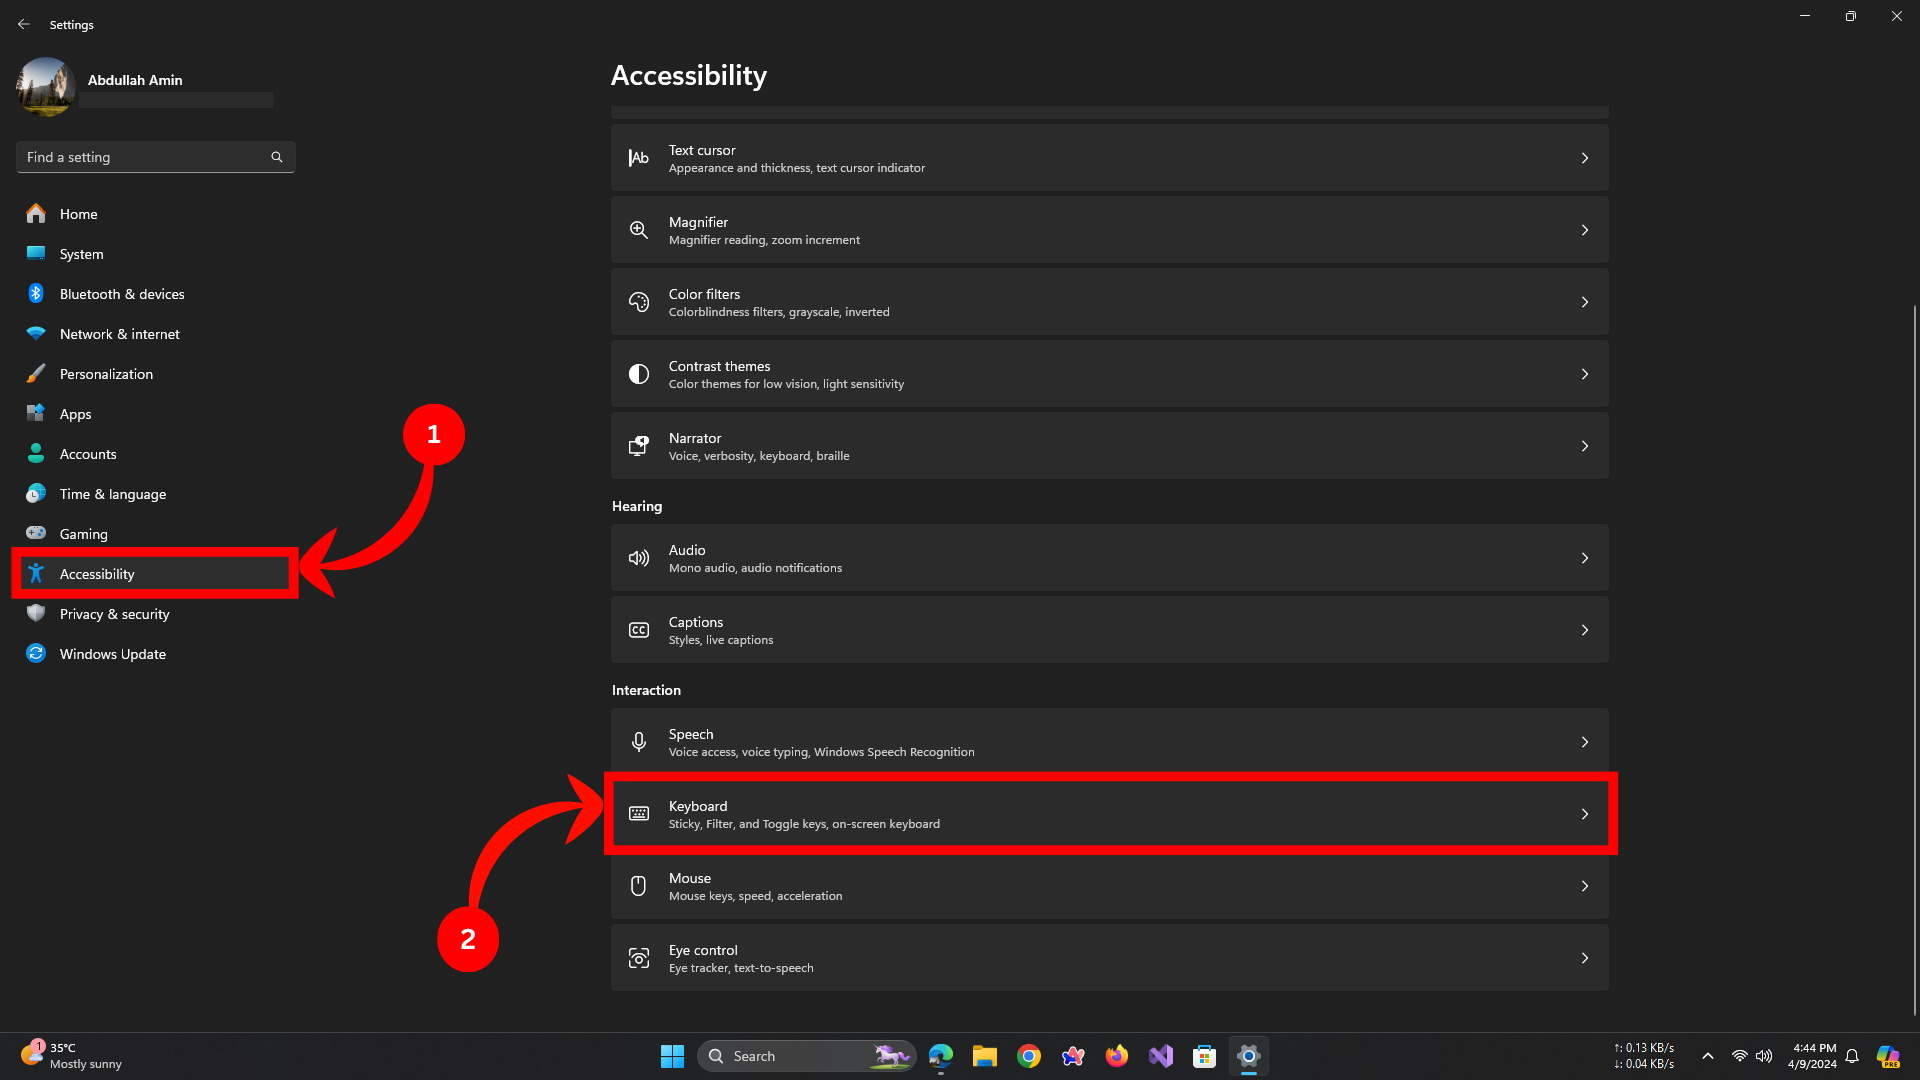Click the back arrow in Settings
Viewport: 1920px width, 1080px height.
pyautogui.click(x=24, y=24)
